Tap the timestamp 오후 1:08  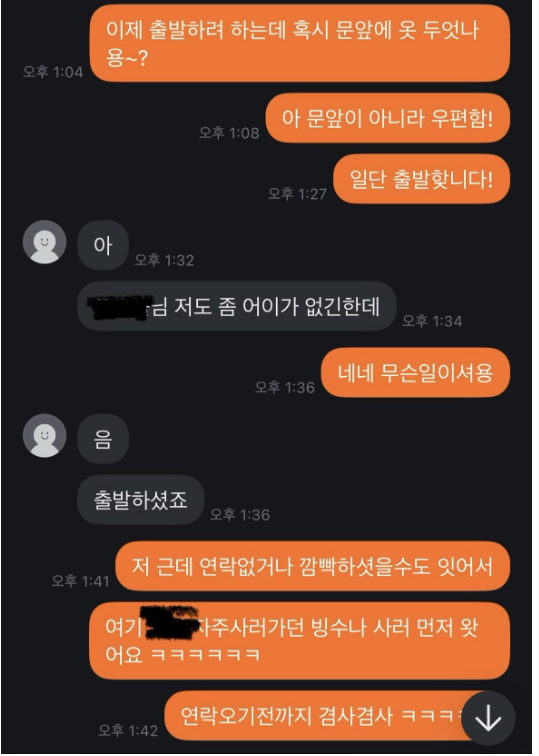click(x=229, y=133)
